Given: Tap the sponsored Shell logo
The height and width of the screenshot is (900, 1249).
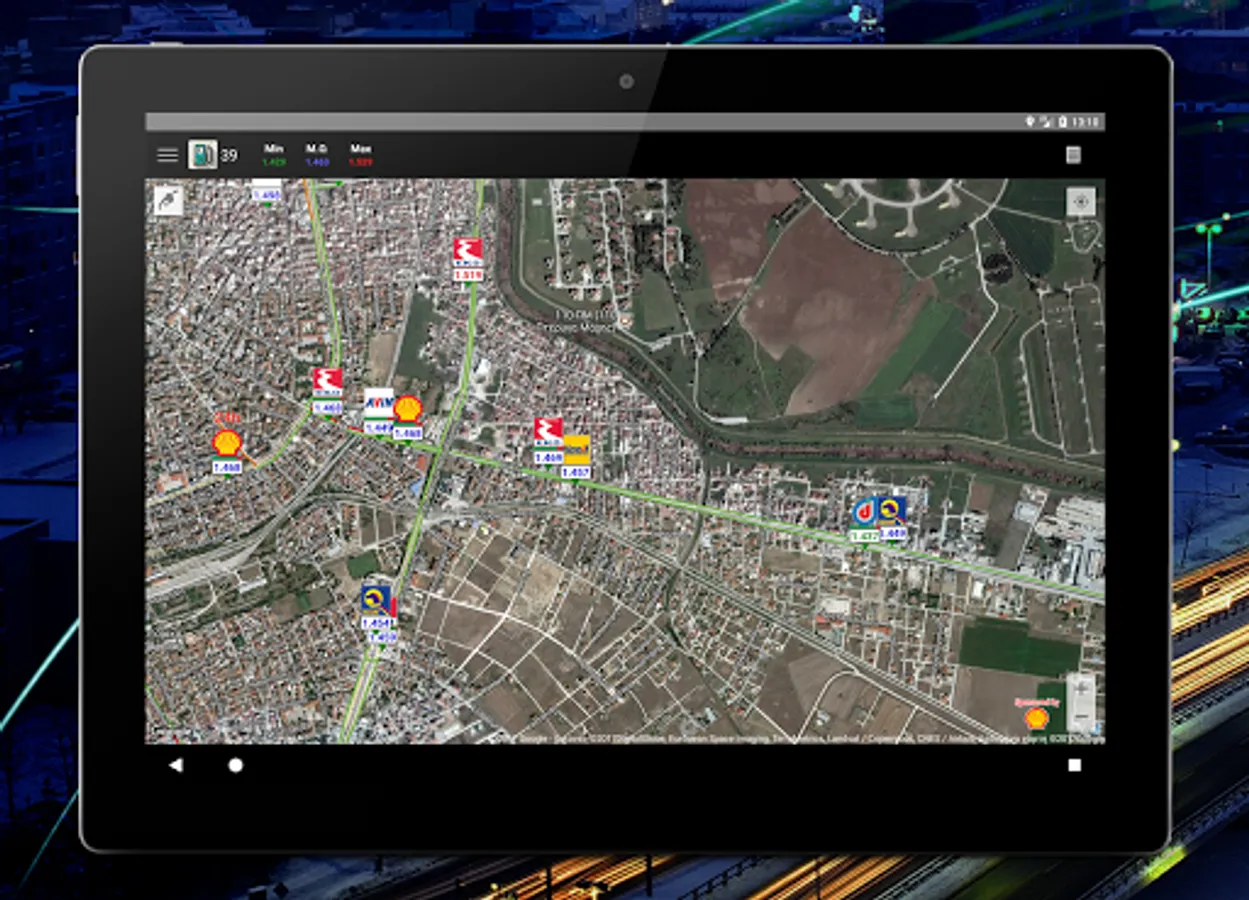Looking at the screenshot, I should 1036,717.
